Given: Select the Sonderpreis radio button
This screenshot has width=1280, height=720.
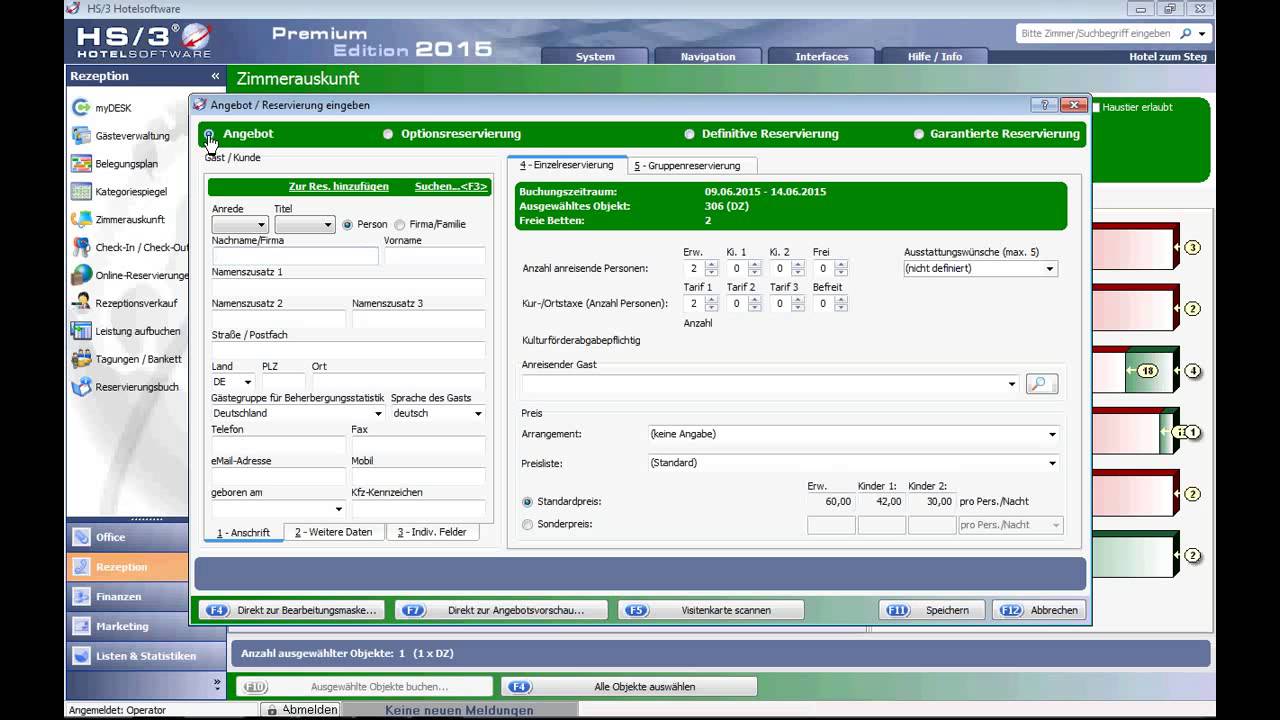Looking at the screenshot, I should pos(528,524).
